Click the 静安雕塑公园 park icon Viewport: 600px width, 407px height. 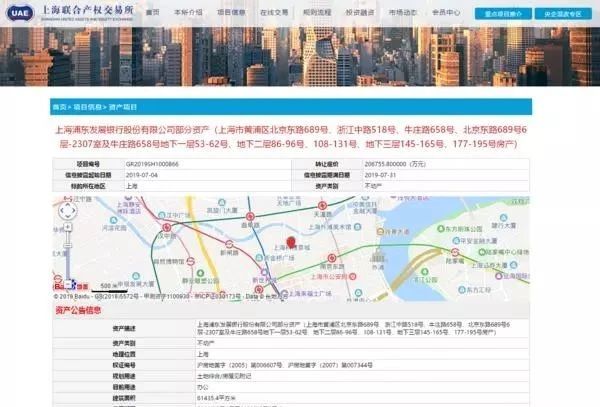200,273
